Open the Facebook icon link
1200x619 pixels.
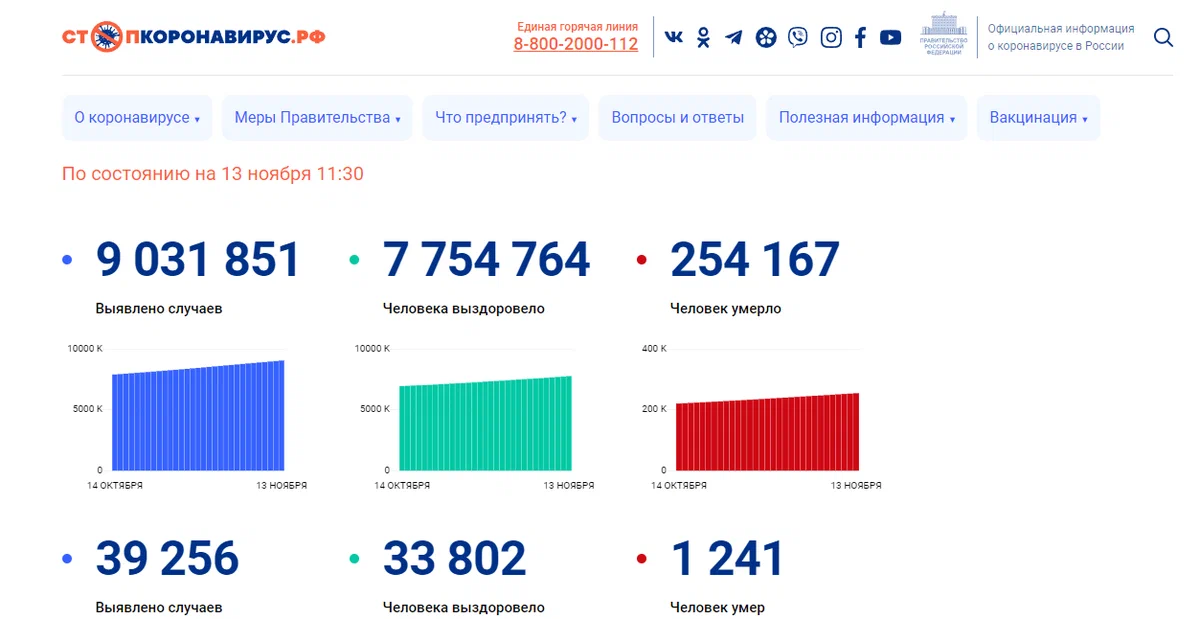click(x=860, y=37)
